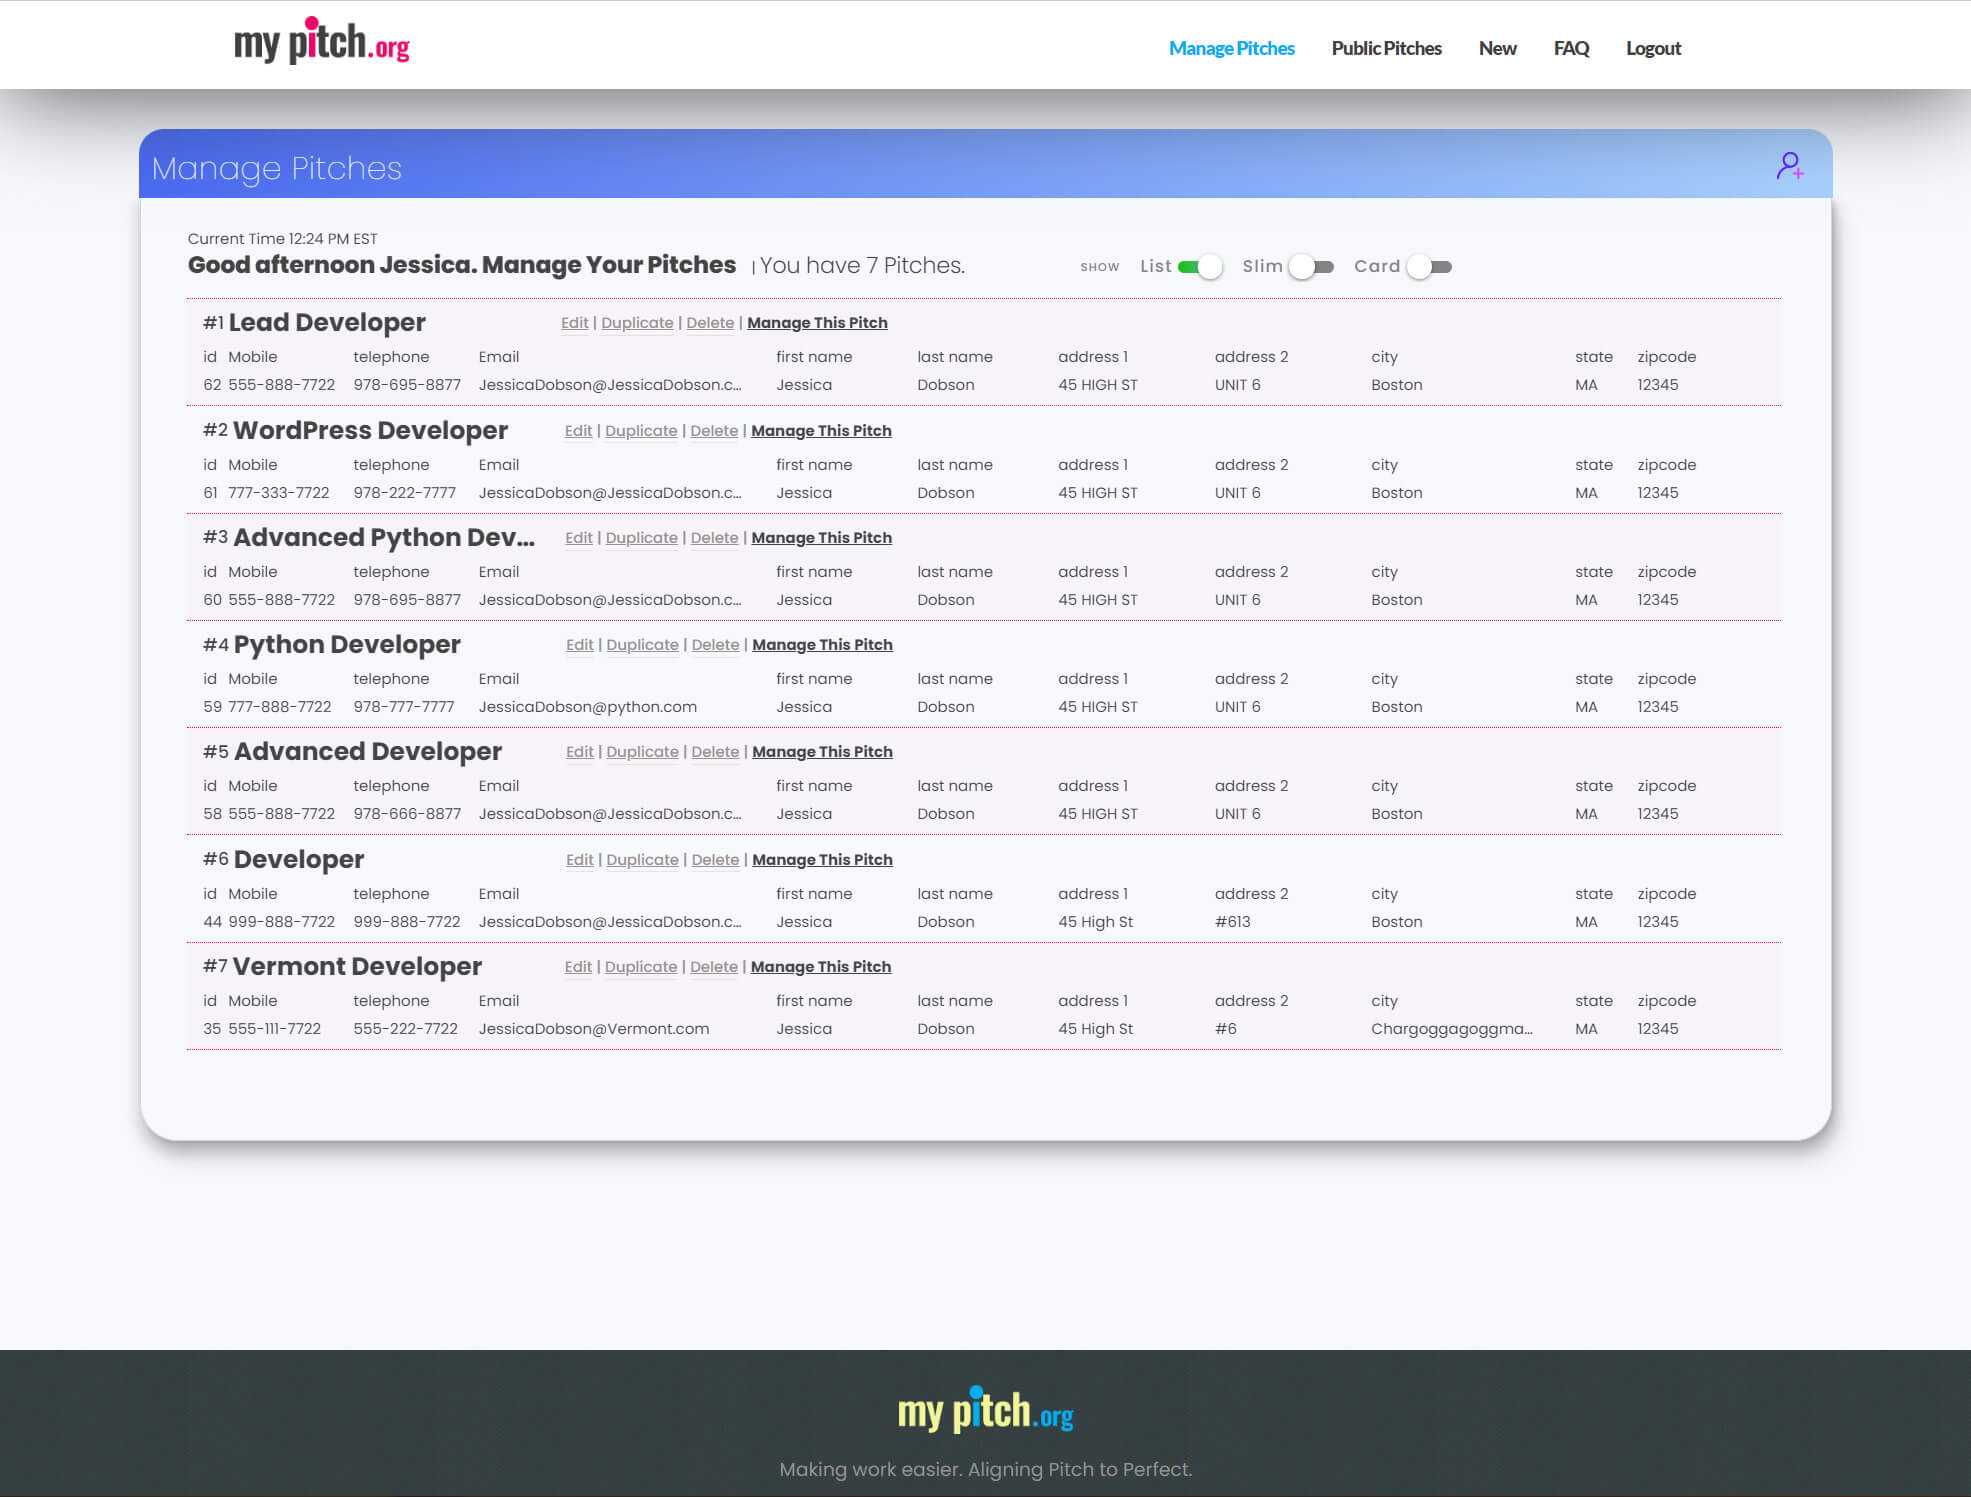
Task: Click the mypitch.org logo top left
Action: click(x=319, y=44)
